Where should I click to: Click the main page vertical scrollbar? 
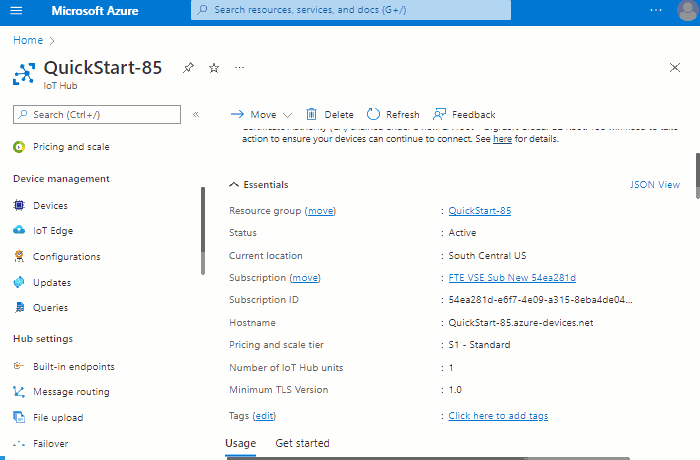click(697, 176)
